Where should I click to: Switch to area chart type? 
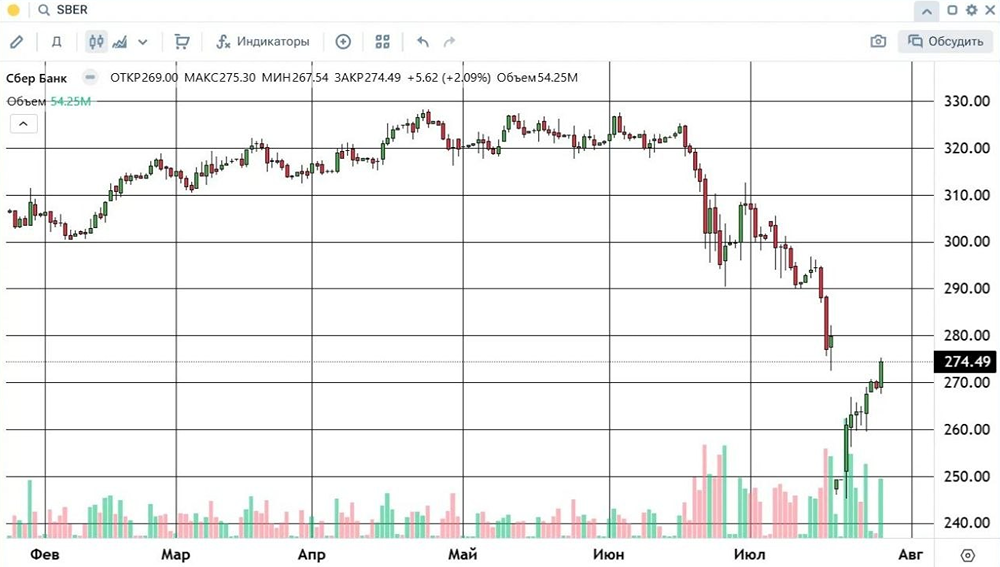pos(120,42)
